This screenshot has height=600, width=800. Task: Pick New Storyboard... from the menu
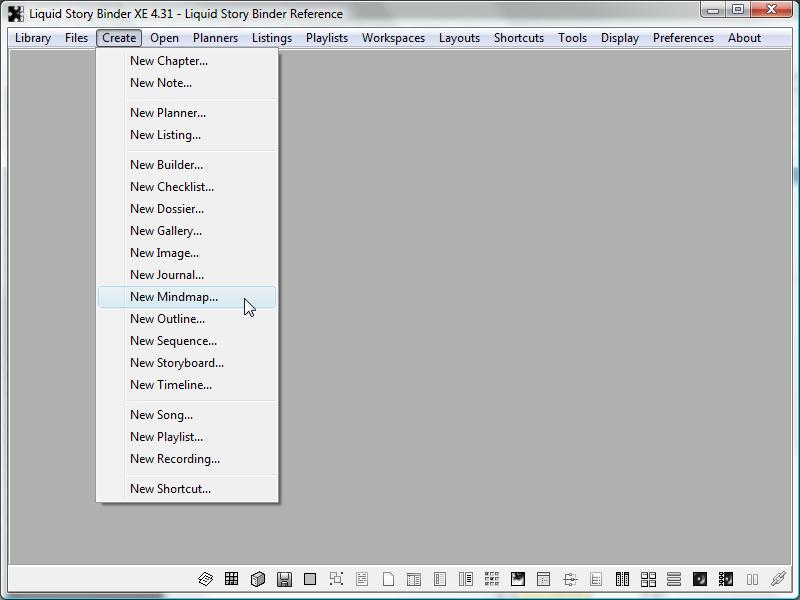click(x=177, y=363)
